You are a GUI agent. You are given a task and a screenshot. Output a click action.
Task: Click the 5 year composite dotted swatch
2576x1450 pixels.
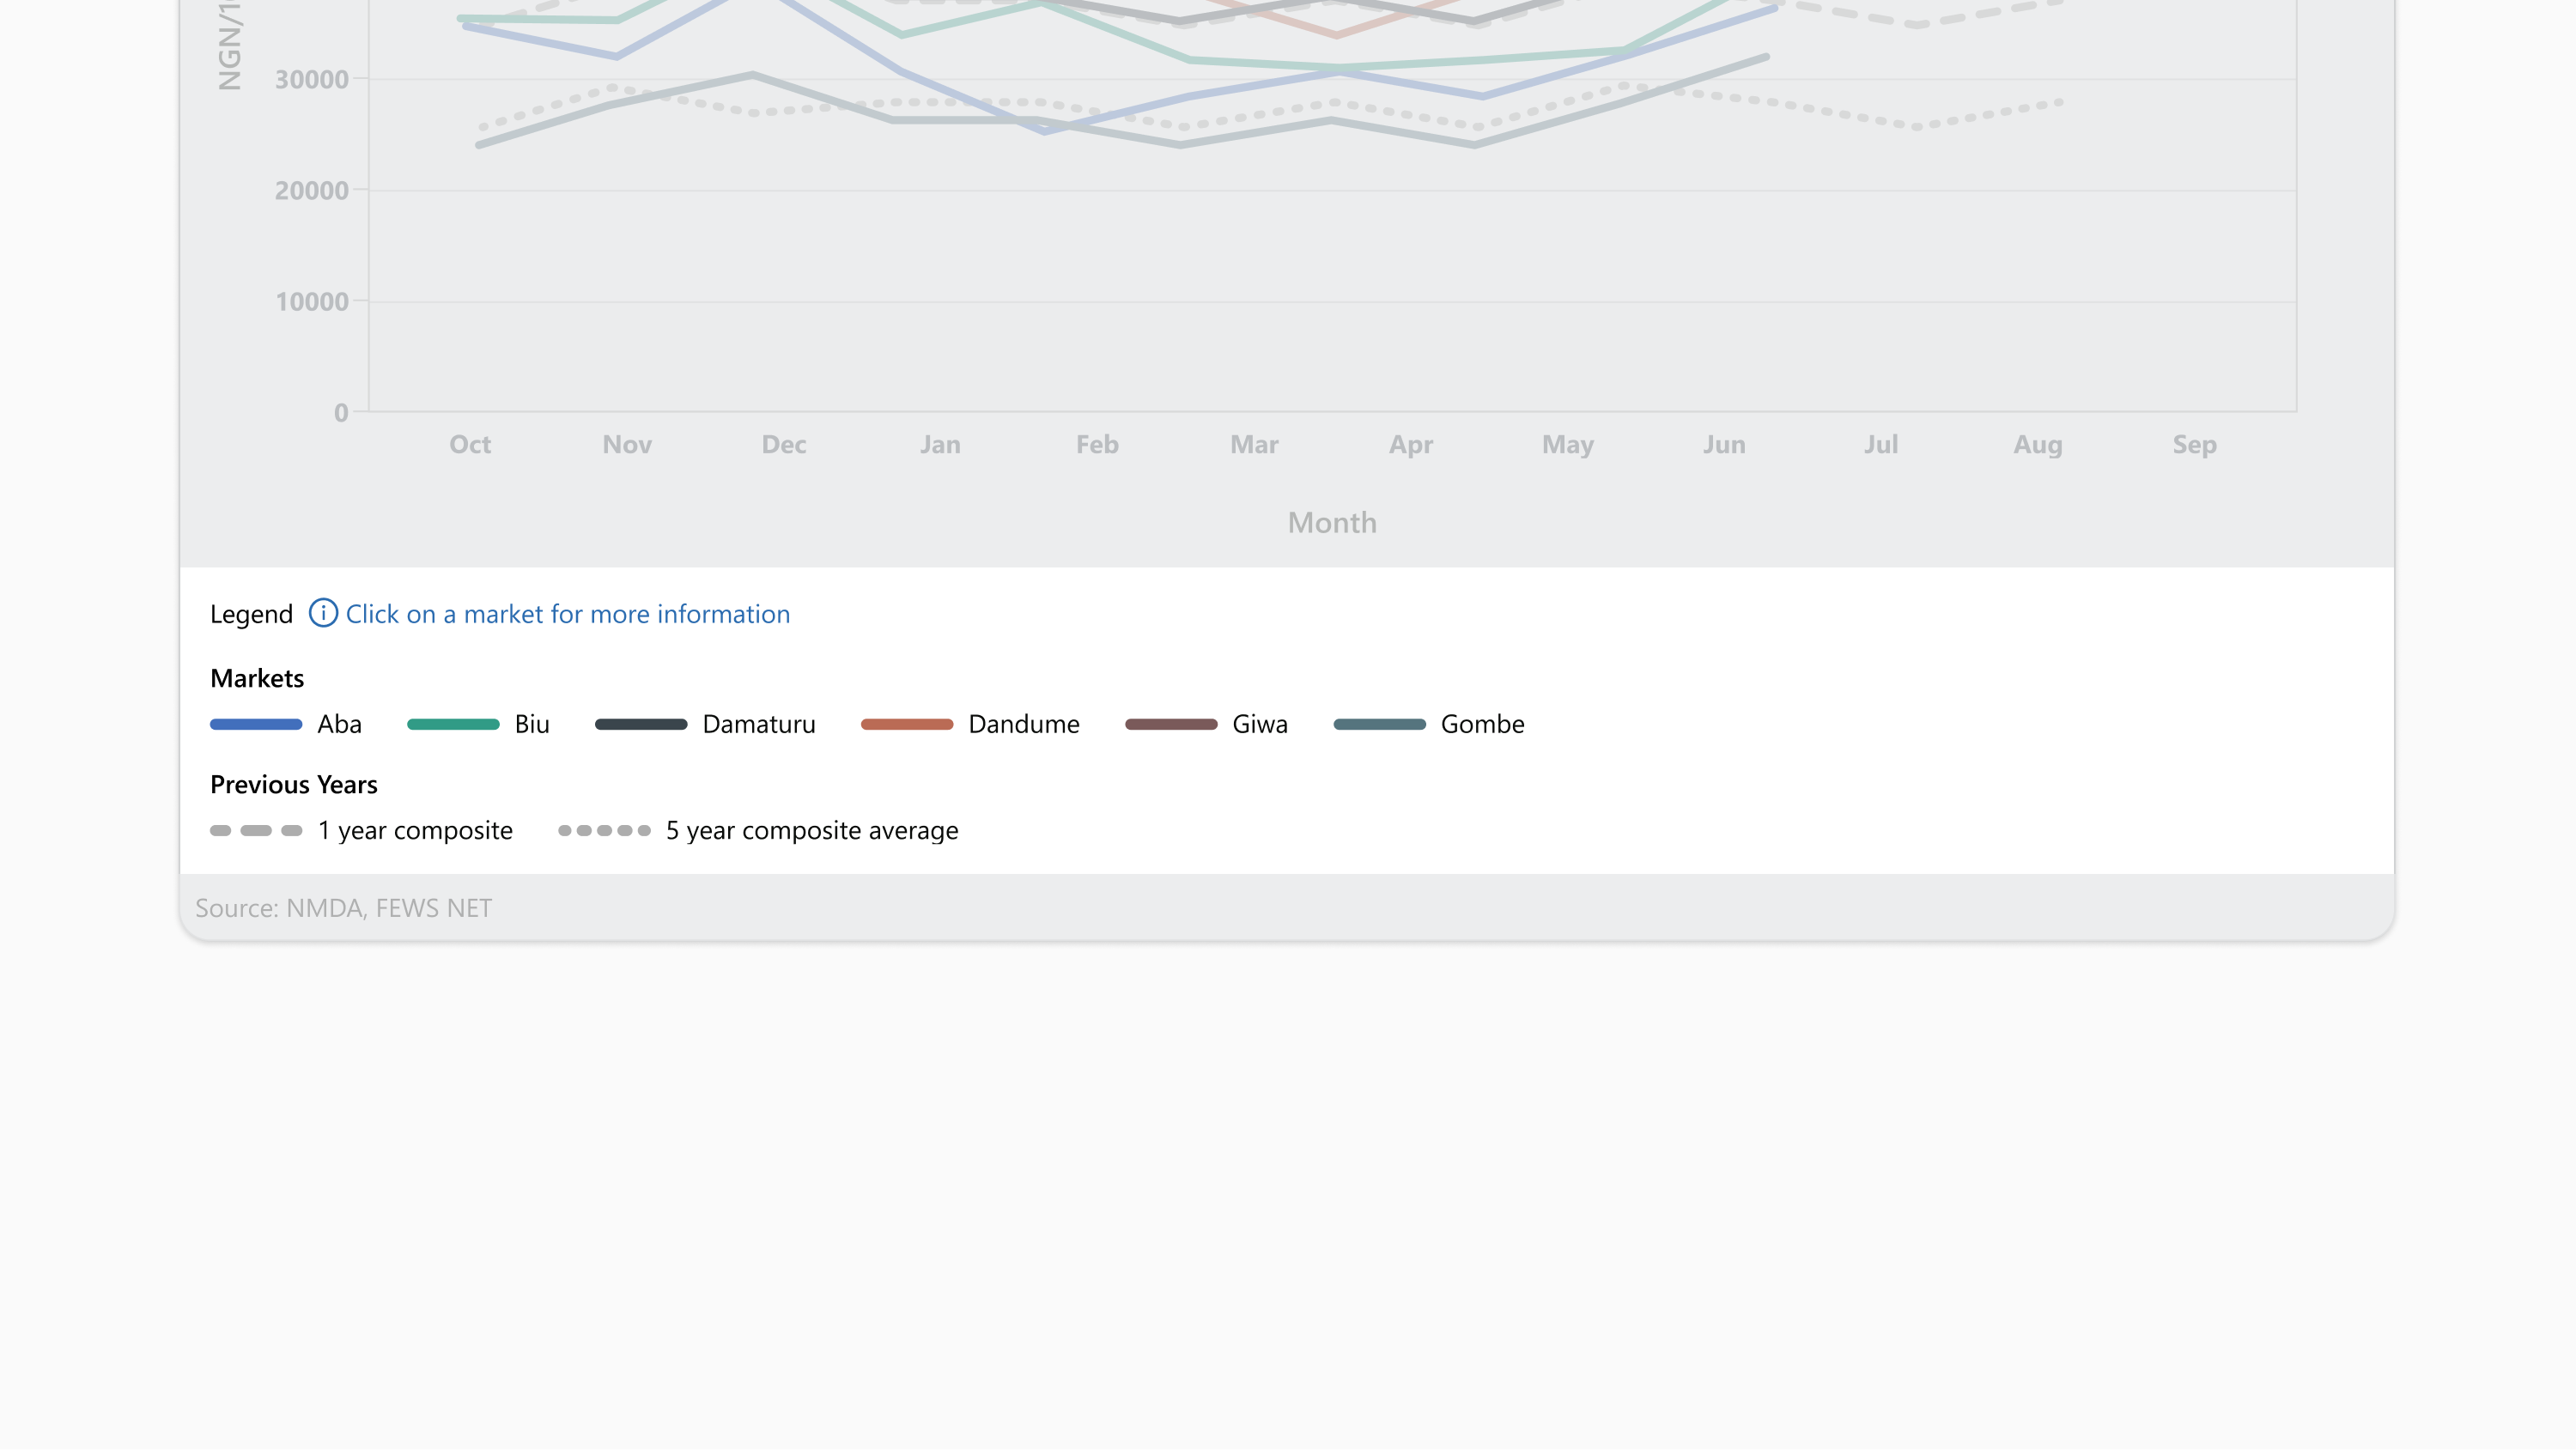(x=604, y=830)
